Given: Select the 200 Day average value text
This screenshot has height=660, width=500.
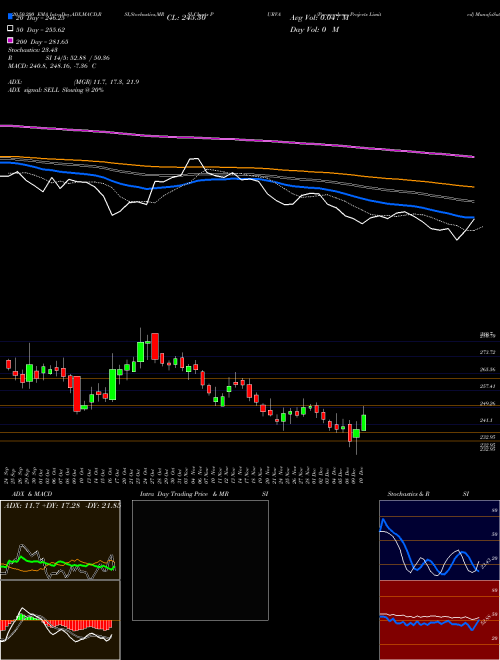Looking at the screenshot, I should pyautogui.click(x=42, y=42).
